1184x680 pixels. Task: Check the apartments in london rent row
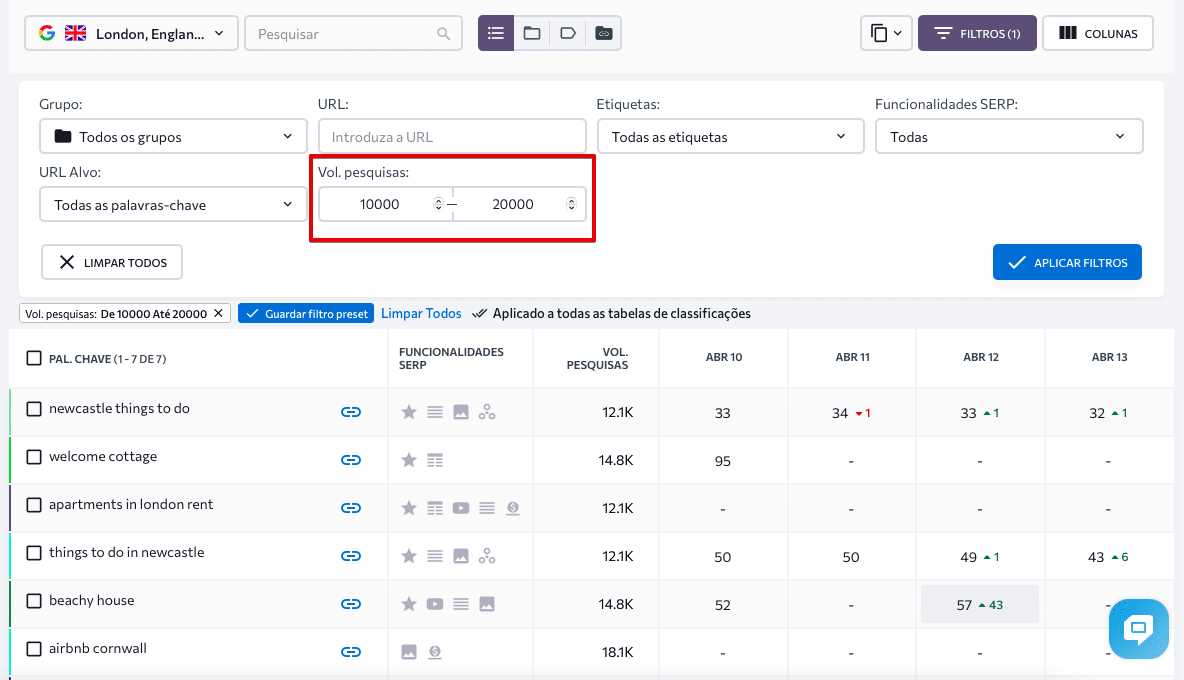(34, 505)
